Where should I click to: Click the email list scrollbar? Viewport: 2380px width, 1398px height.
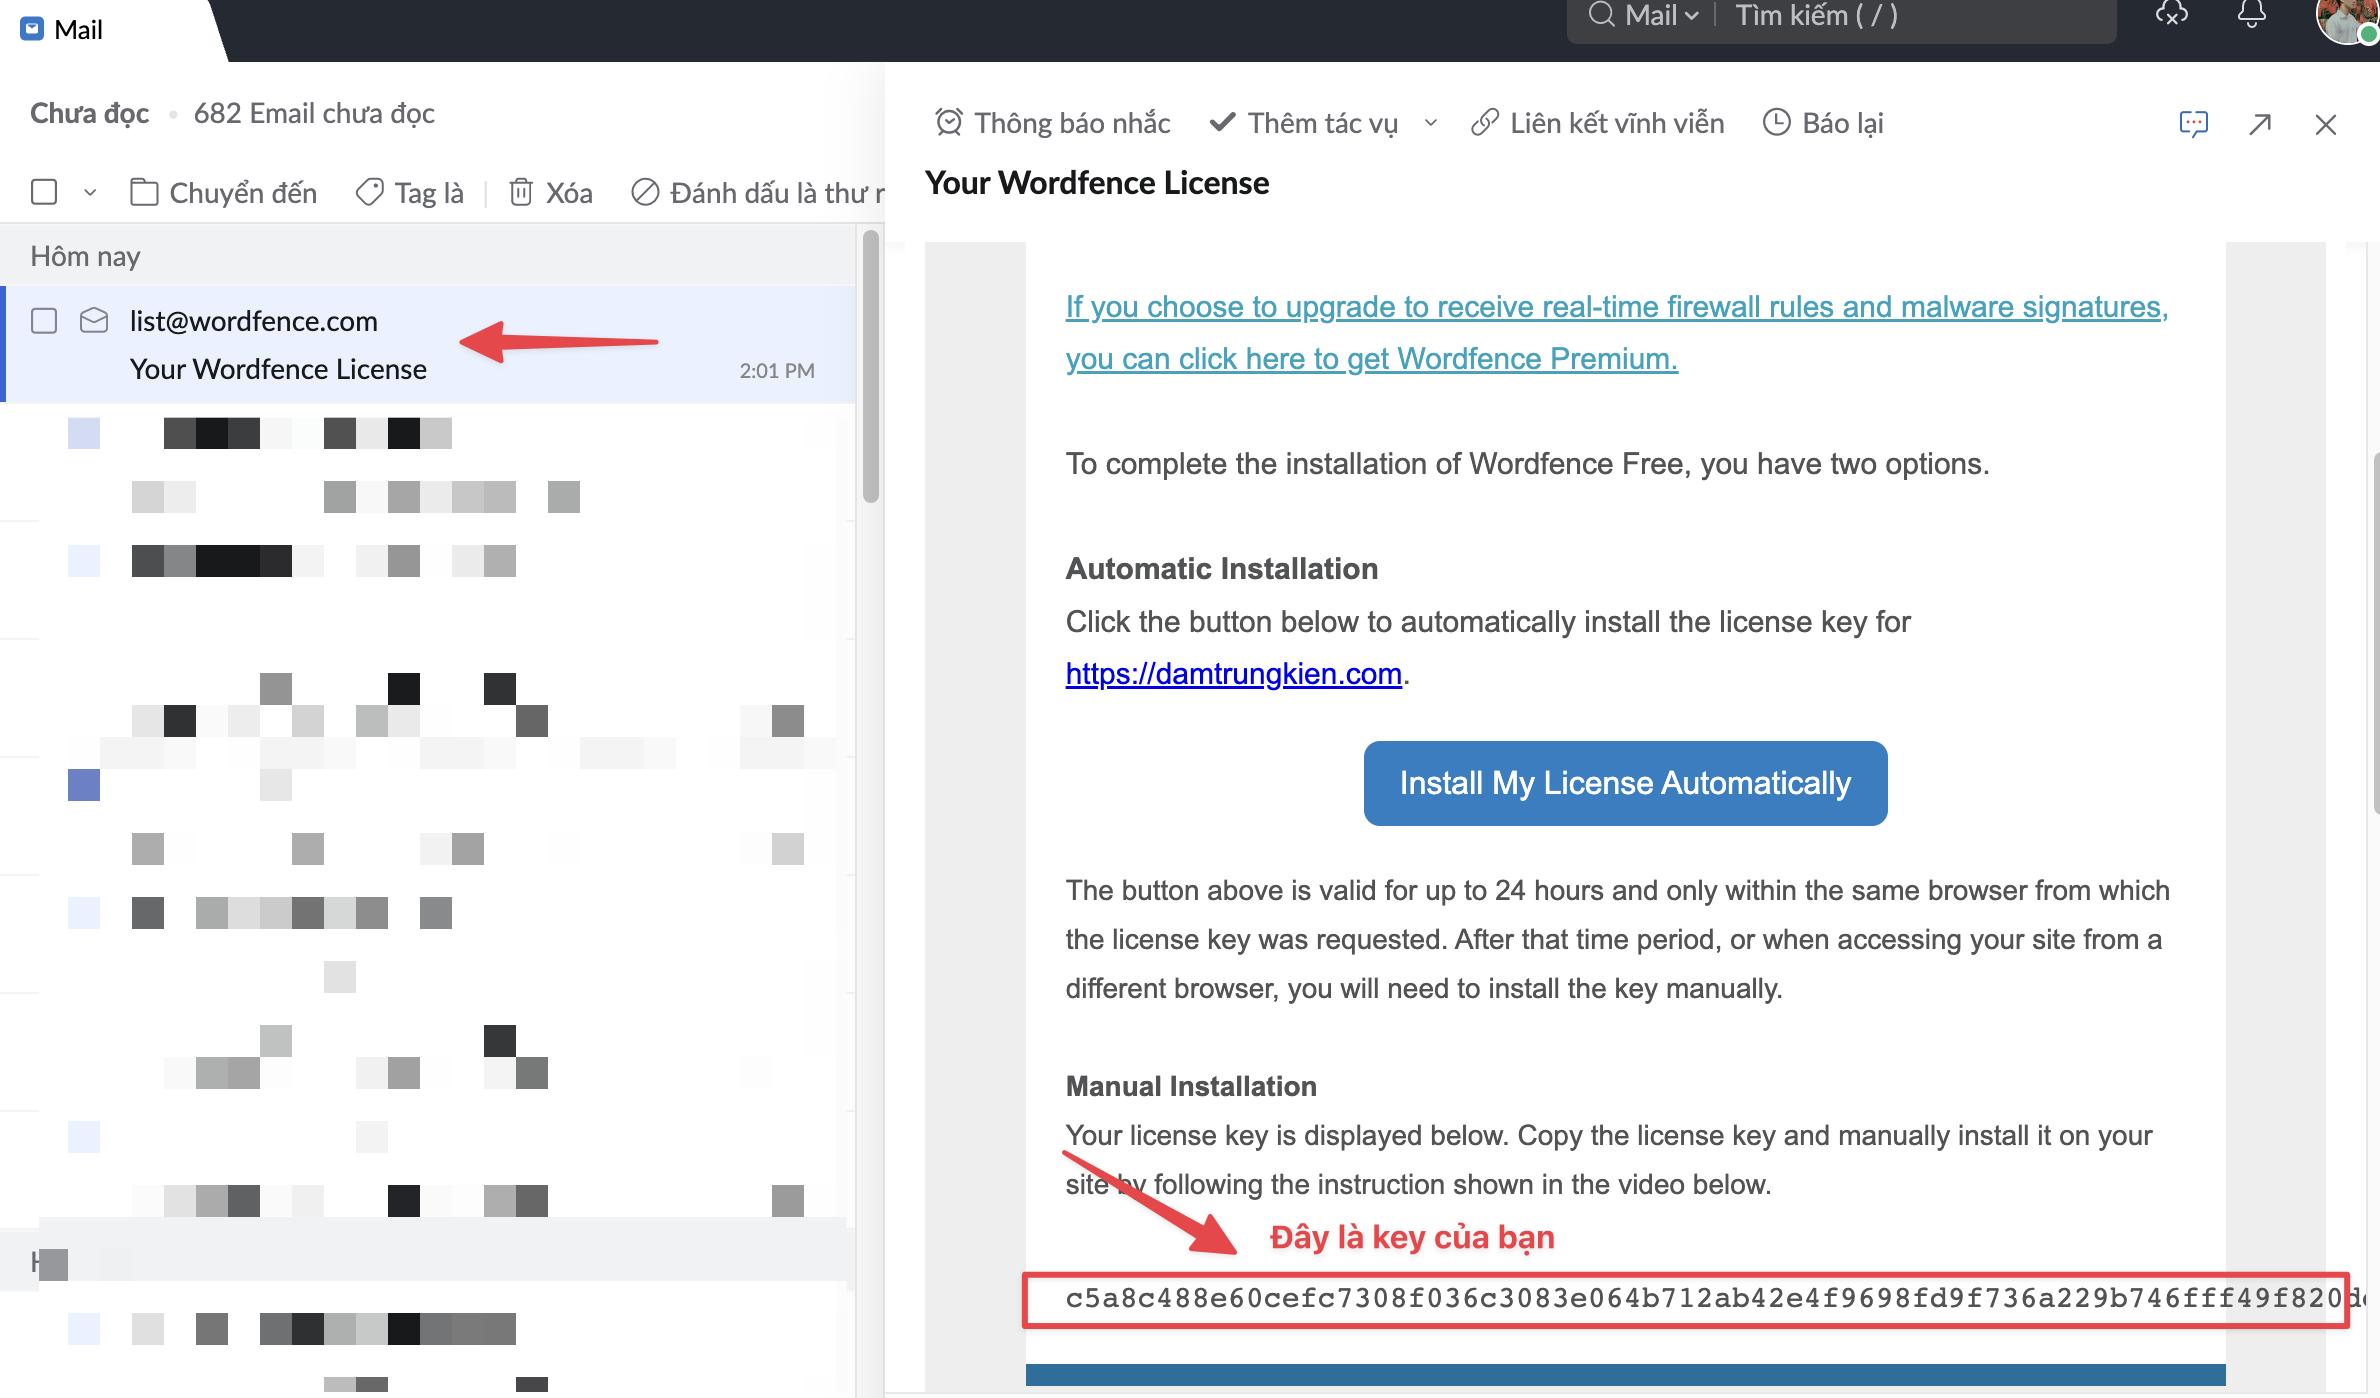click(x=871, y=366)
